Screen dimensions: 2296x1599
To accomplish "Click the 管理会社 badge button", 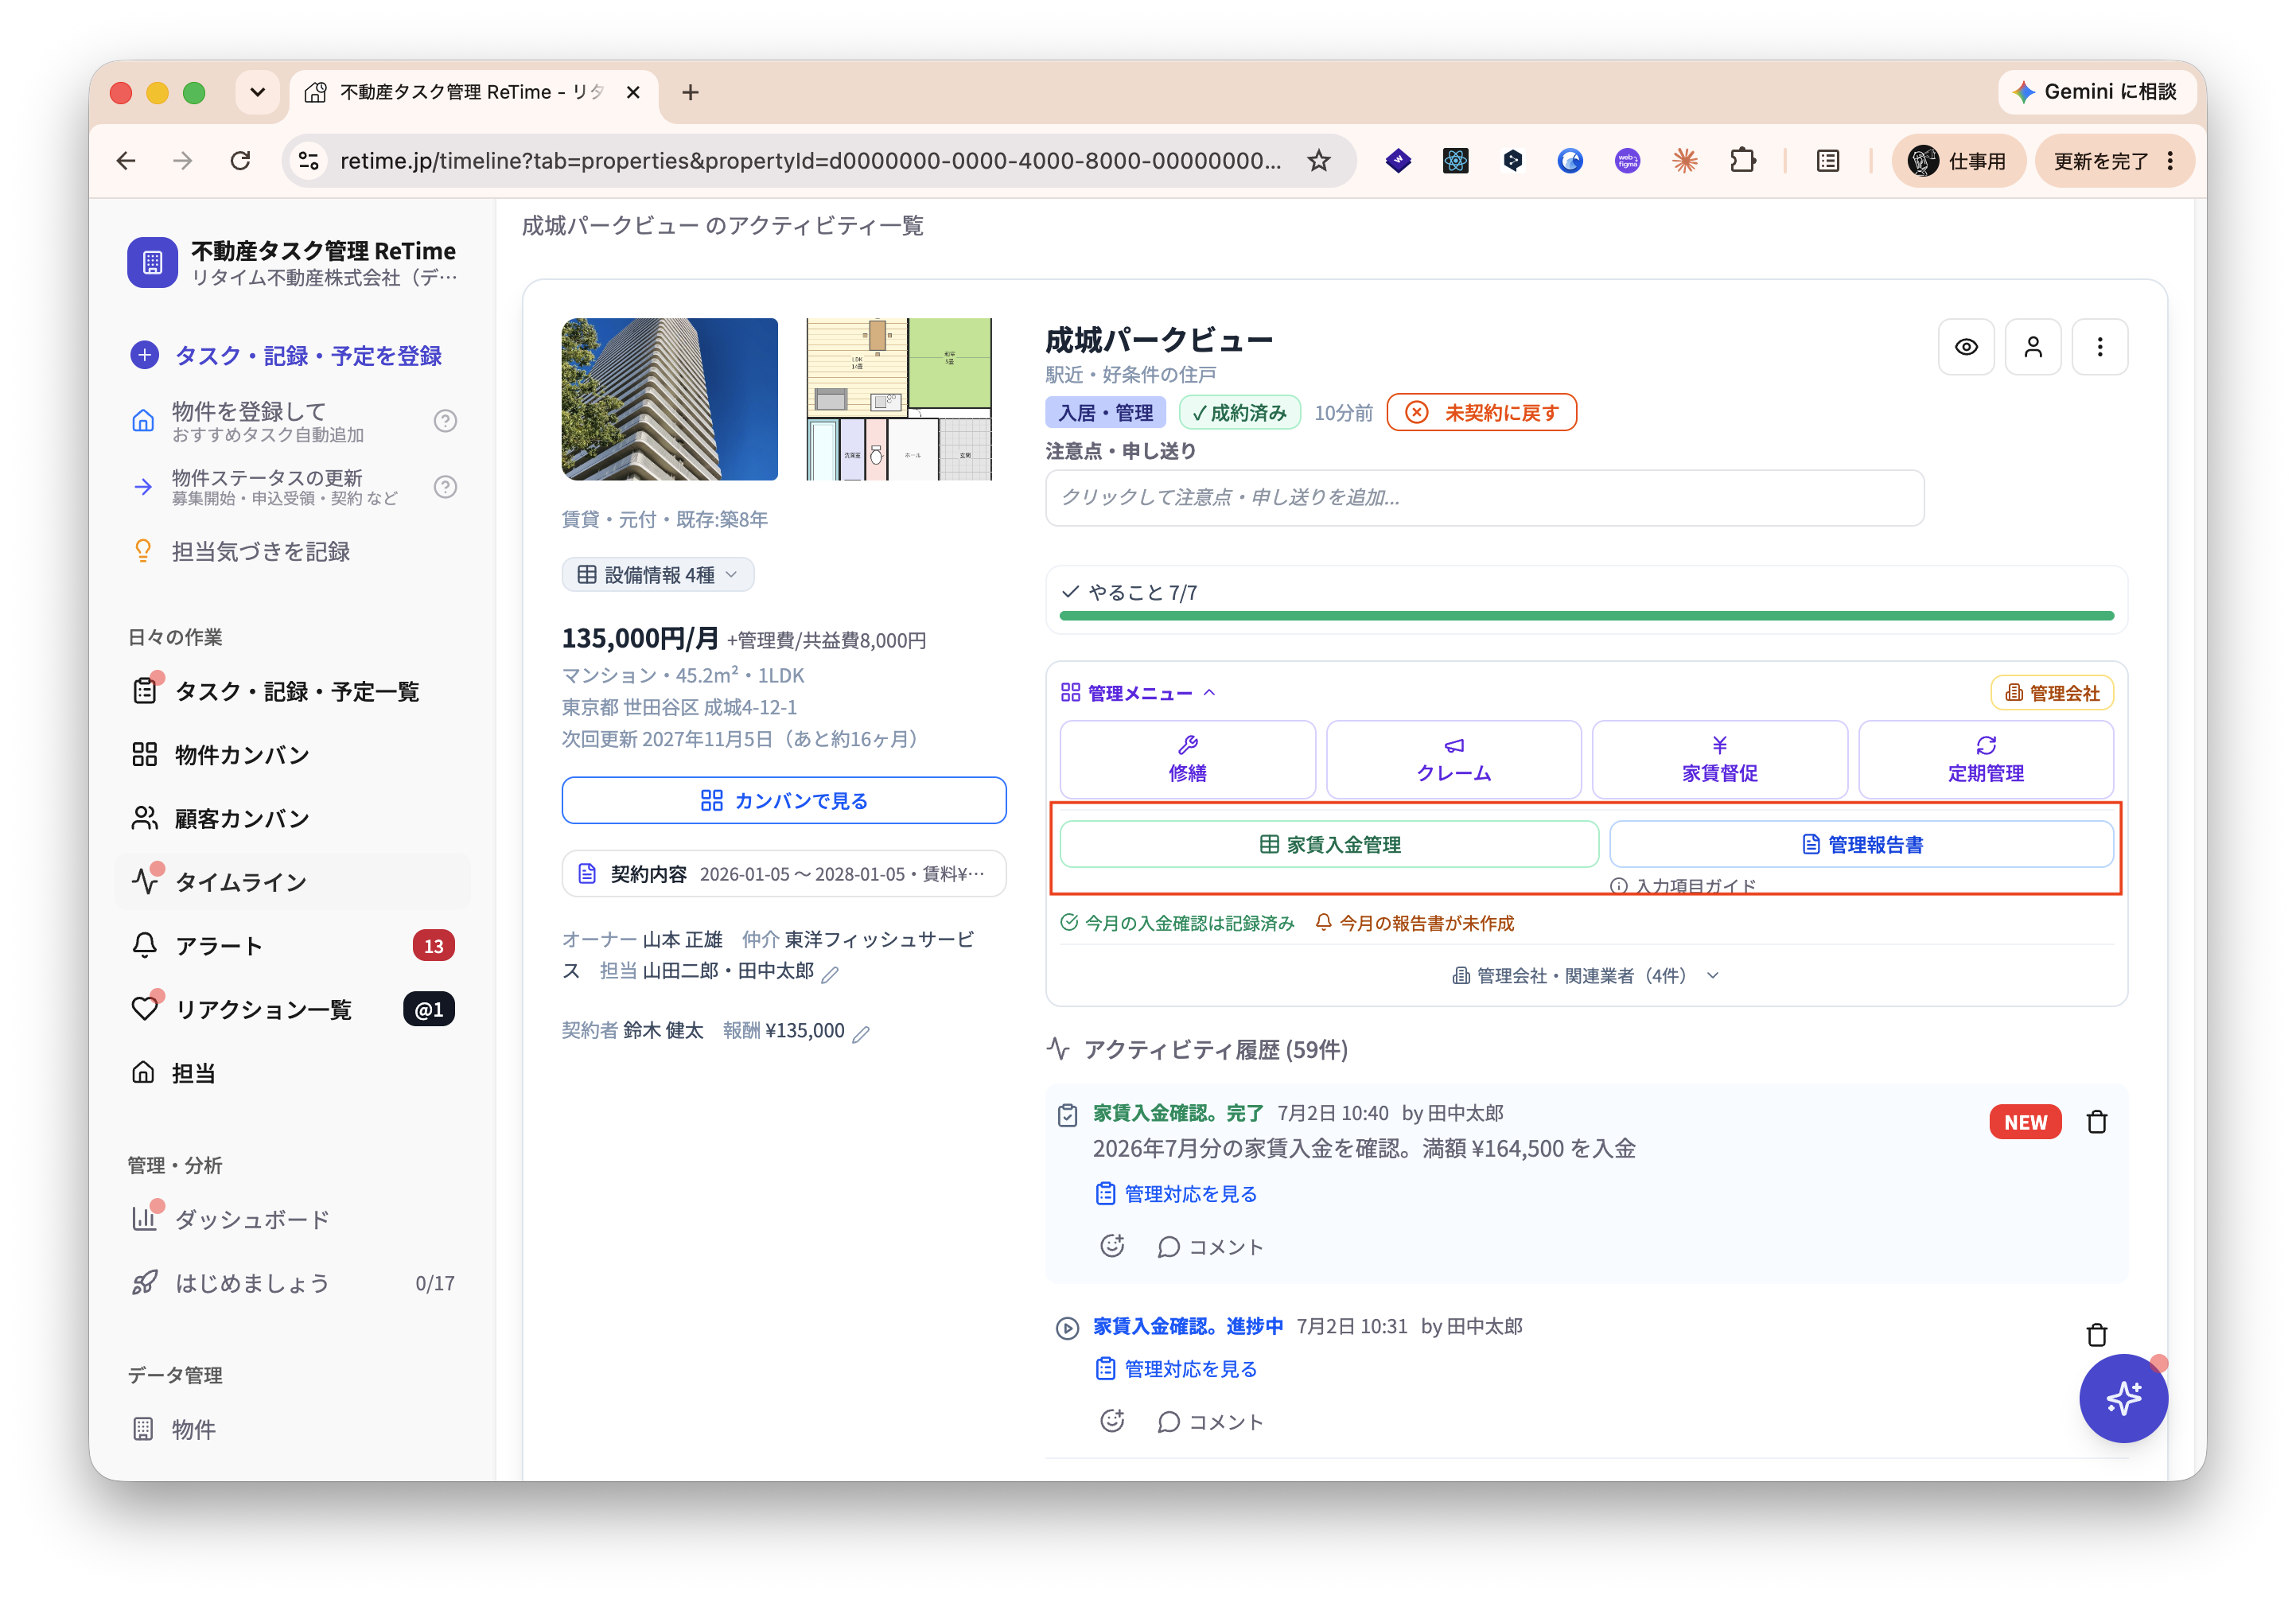I will [2052, 693].
